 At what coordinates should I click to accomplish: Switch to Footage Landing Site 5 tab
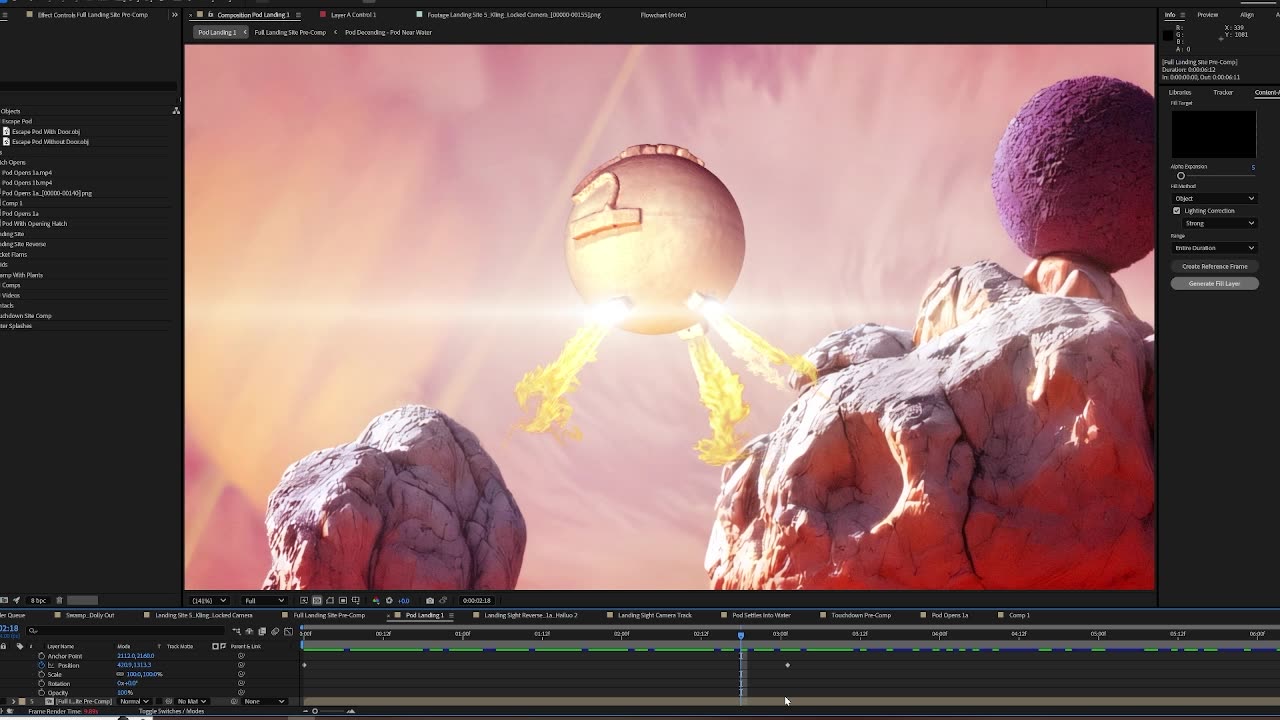click(x=514, y=15)
